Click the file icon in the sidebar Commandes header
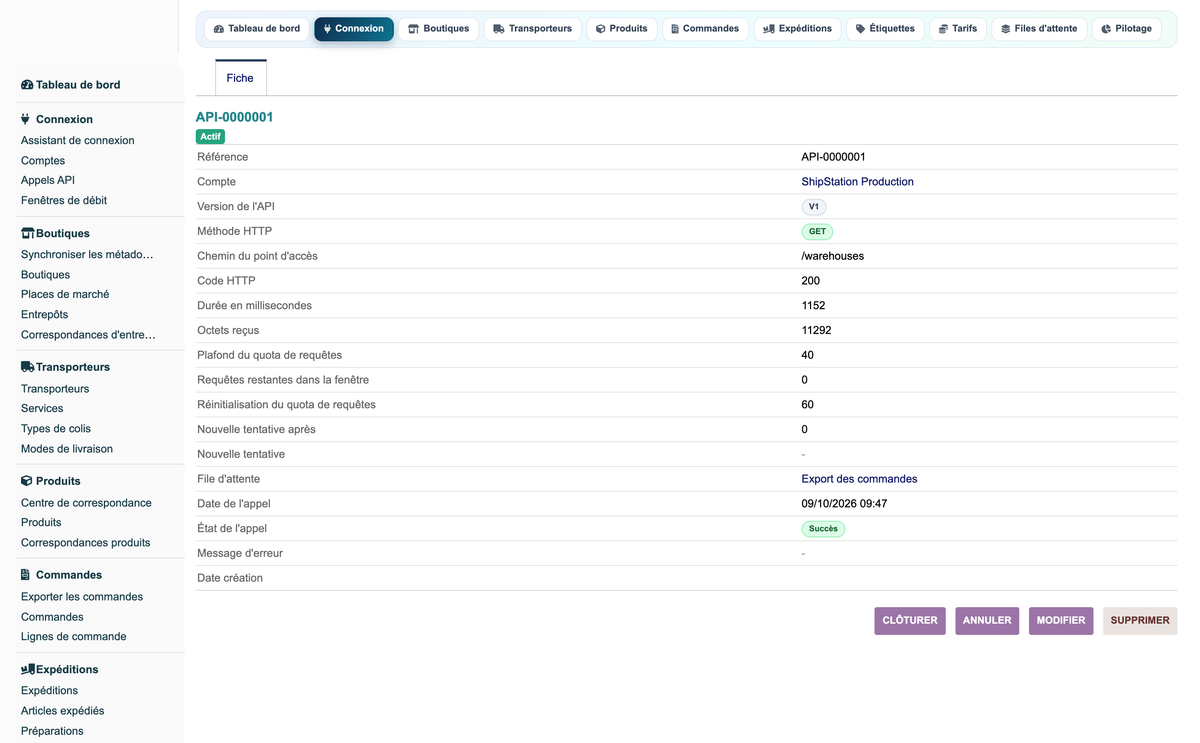The height and width of the screenshot is (743, 1200). [x=26, y=575]
